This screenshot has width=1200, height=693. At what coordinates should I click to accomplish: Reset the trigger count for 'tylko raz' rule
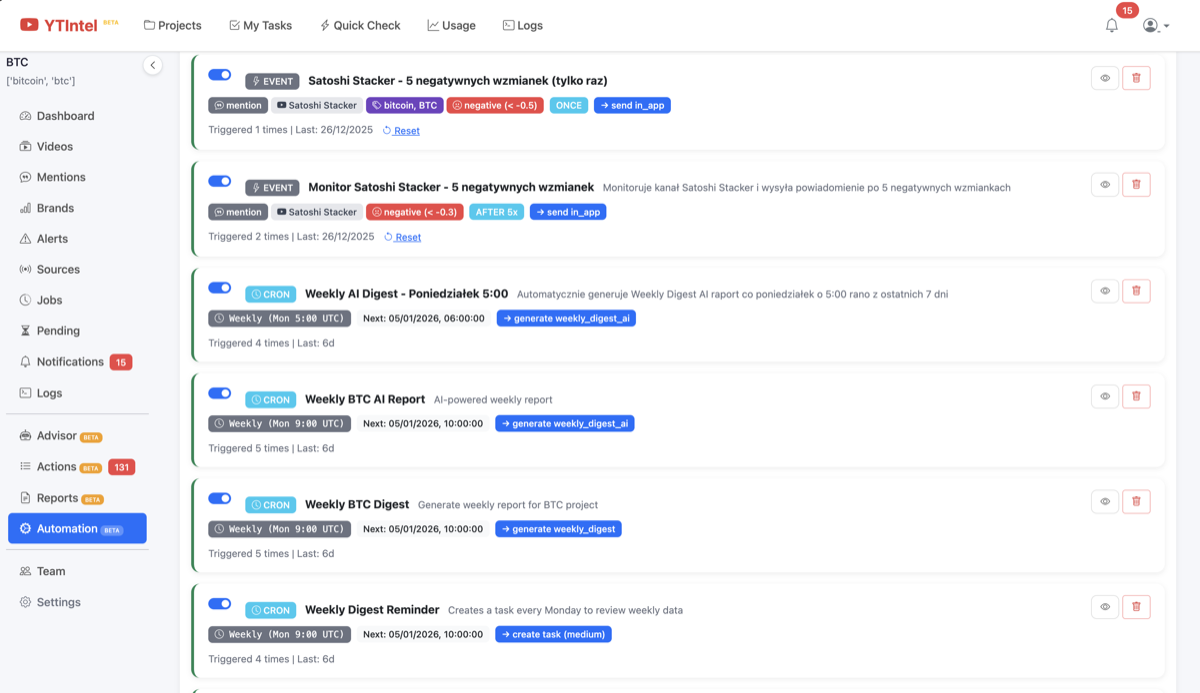coord(405,131)
